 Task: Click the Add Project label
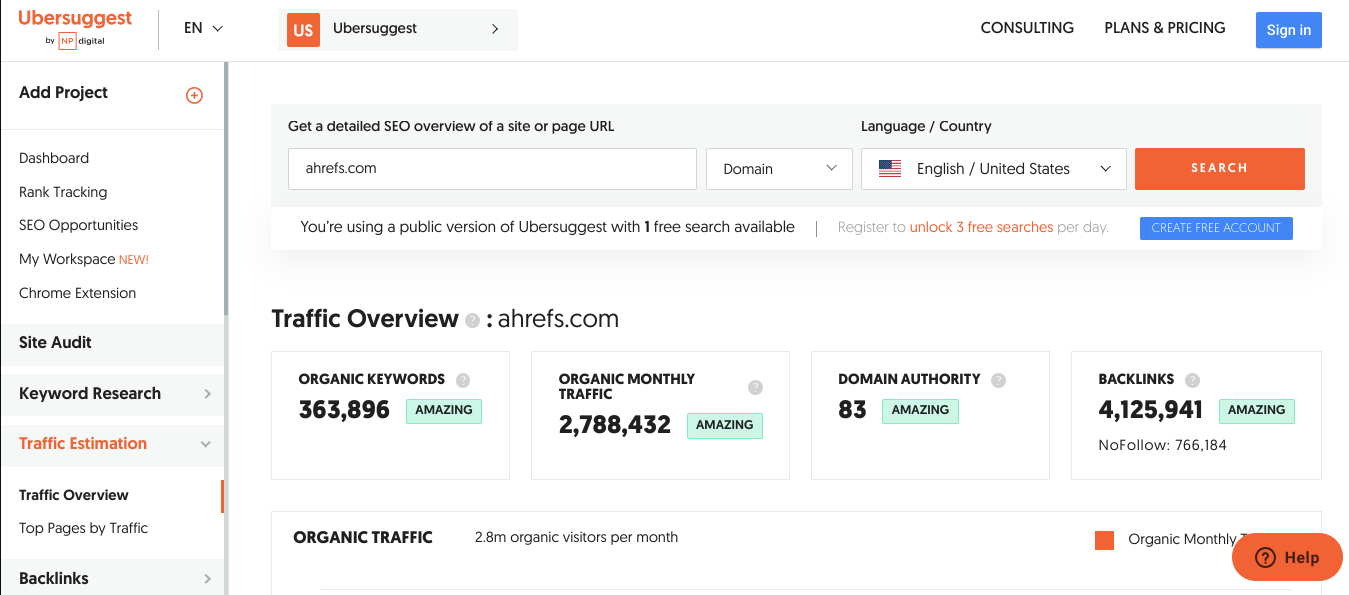63,93
